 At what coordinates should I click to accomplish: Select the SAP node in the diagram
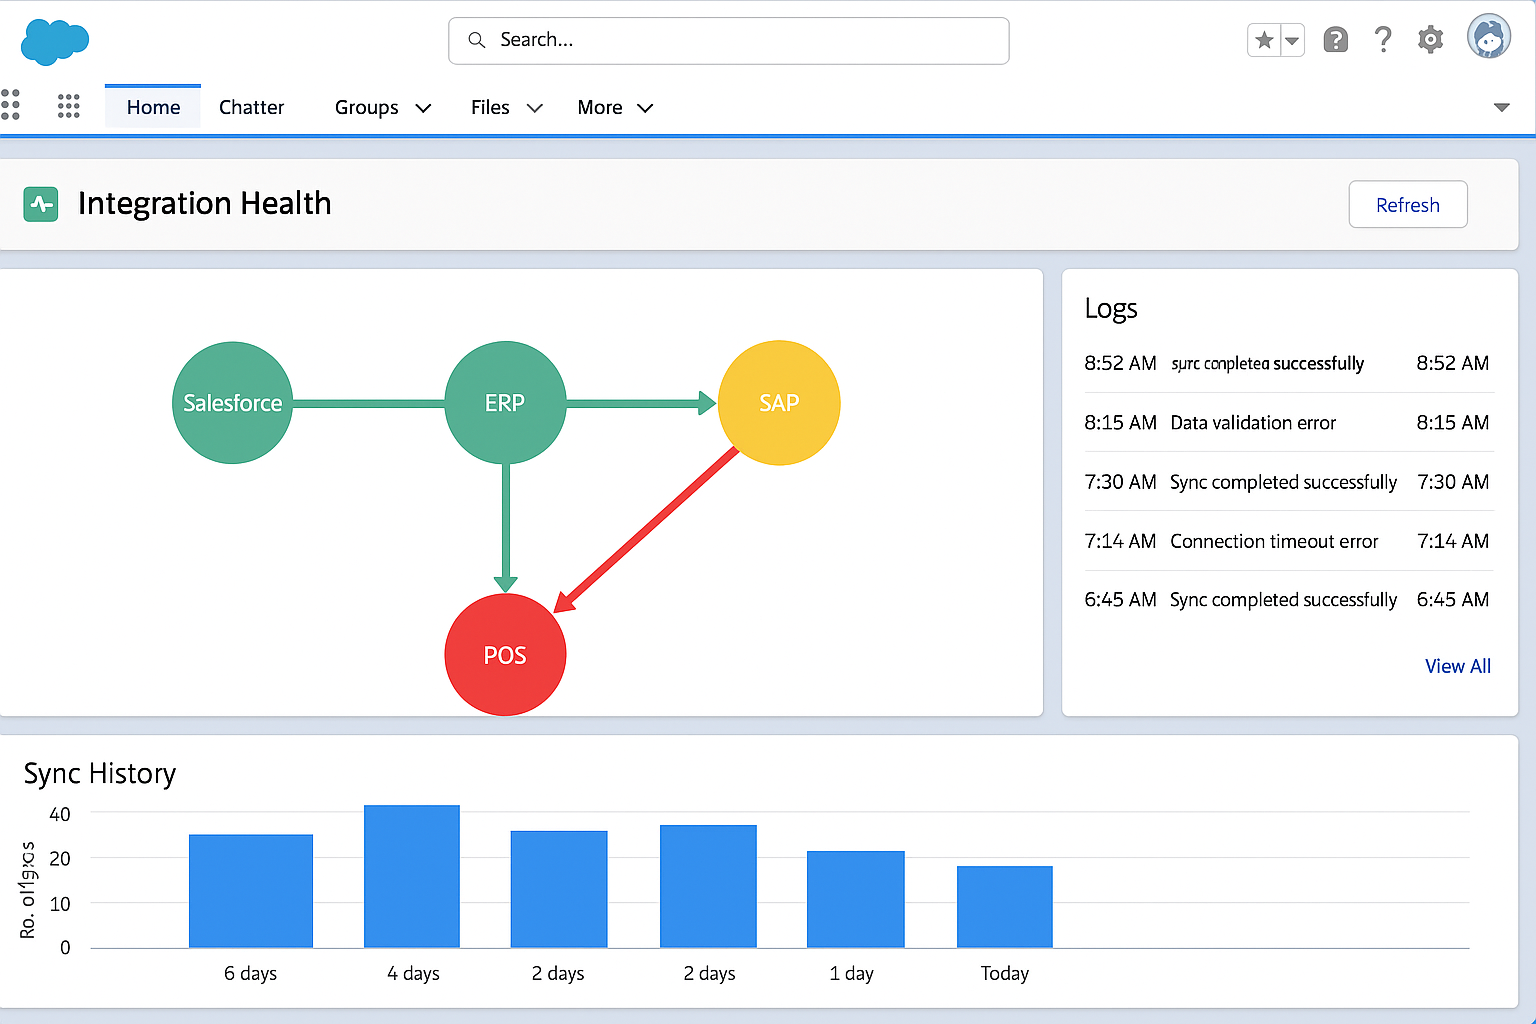pyautogui.click(x=779, y=402)
